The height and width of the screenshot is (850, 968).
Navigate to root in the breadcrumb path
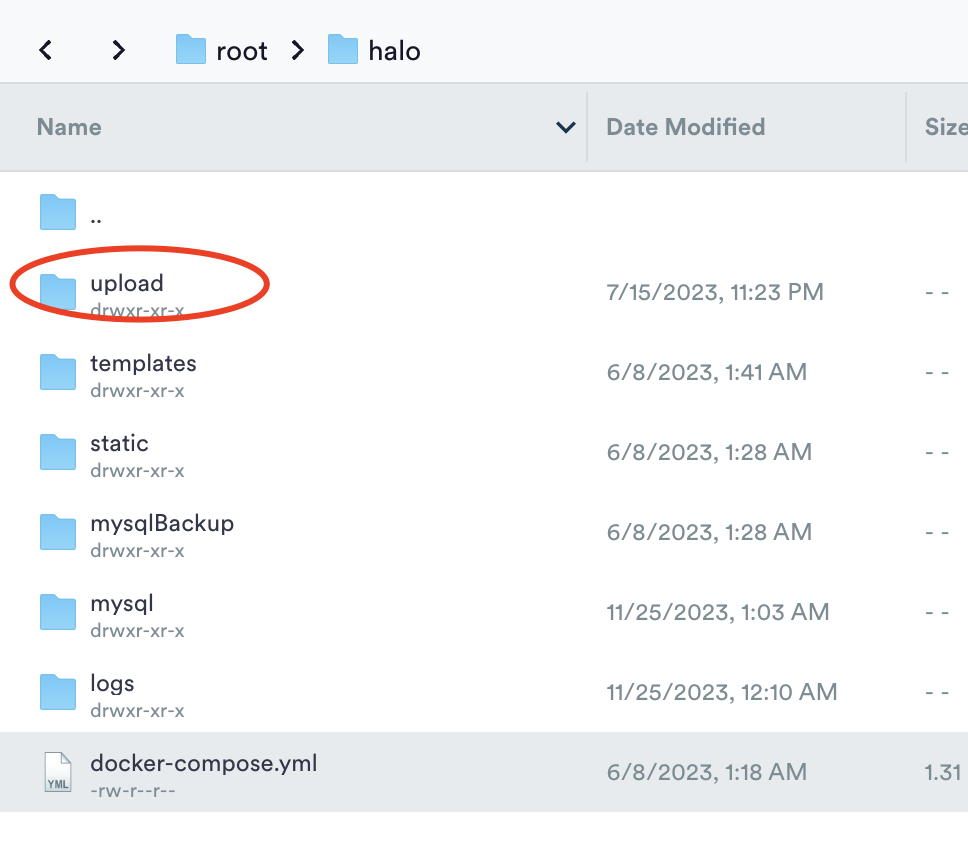[242, 51]
